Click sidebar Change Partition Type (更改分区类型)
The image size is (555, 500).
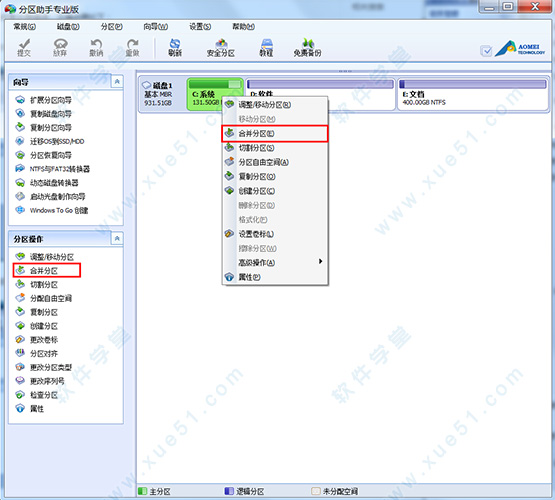pos(51,367)
